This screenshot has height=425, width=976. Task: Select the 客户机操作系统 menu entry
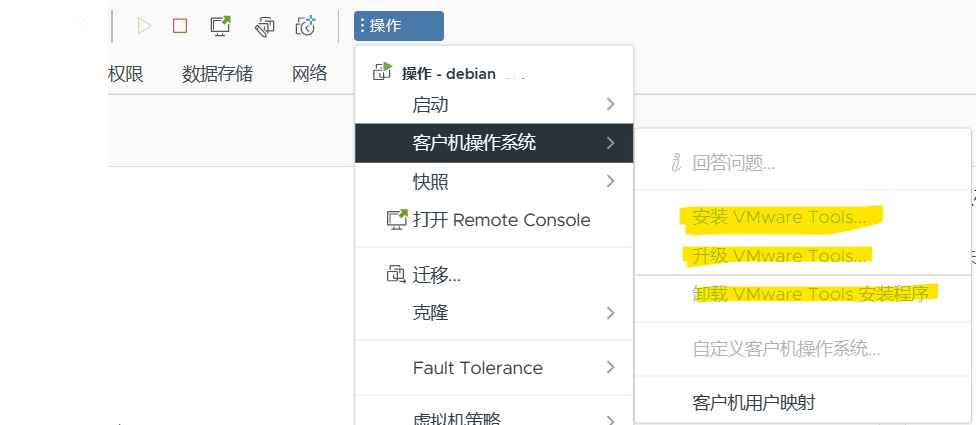[494, 144]
